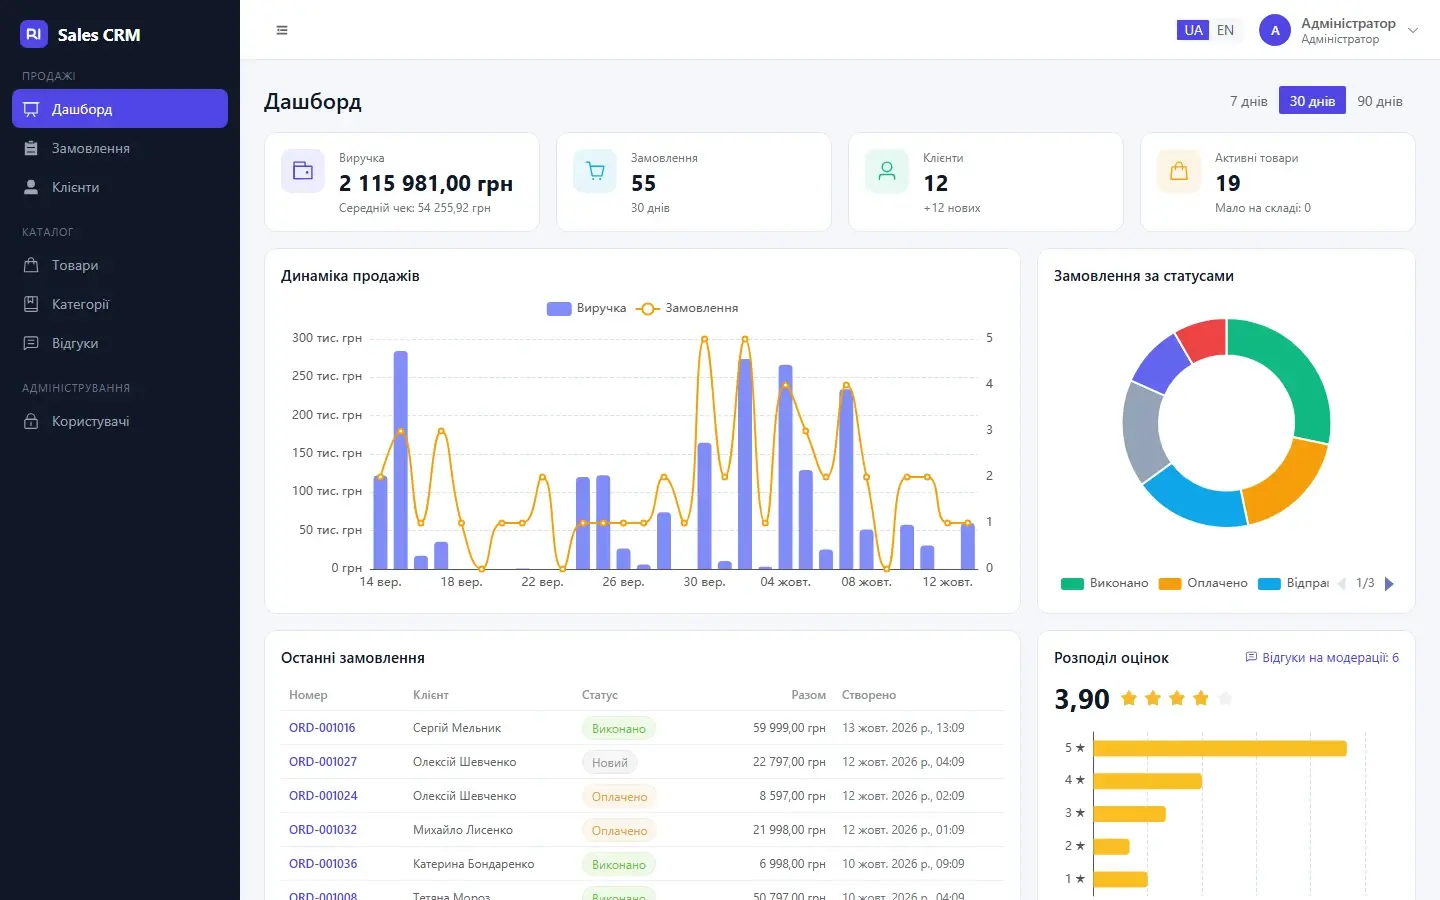Toggle sidebar with the hamburger menu icon
The height and width of the screenshot is (900, 1440).
click(282, 30)
